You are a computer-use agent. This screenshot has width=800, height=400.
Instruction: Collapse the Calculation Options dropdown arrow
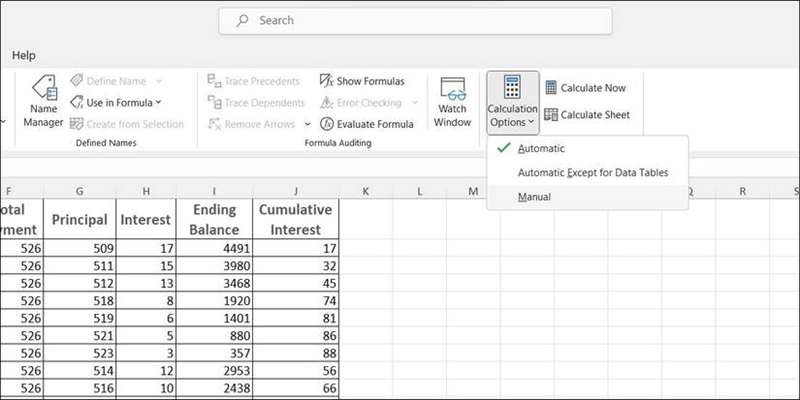[531, 123]
